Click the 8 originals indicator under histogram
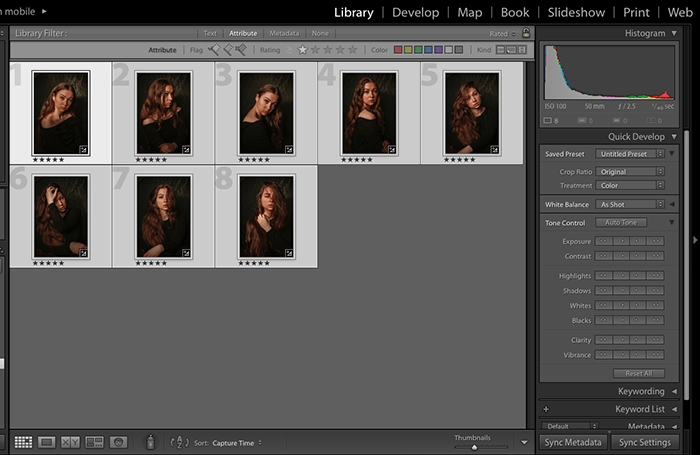The height and width of the screenshot is (455, 700). pyautogui.click(x=550, y=121)
